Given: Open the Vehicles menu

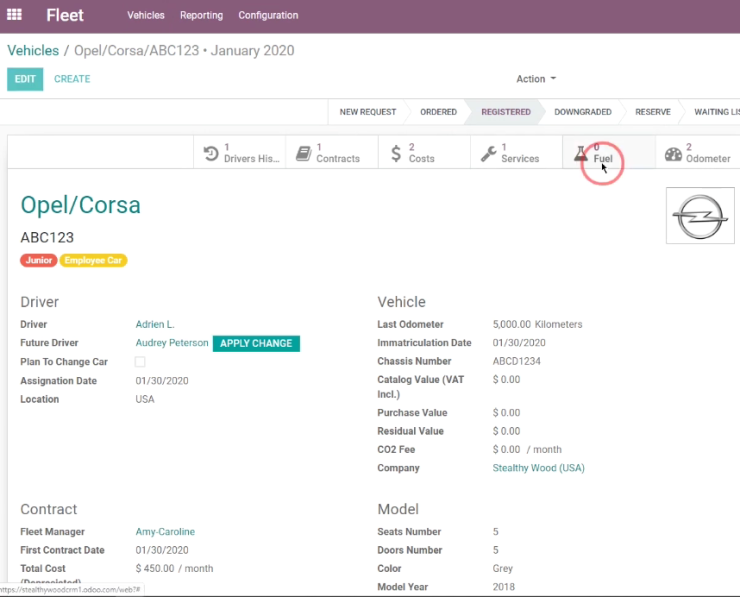Looking at the screenshot, I should click(146, 15).
